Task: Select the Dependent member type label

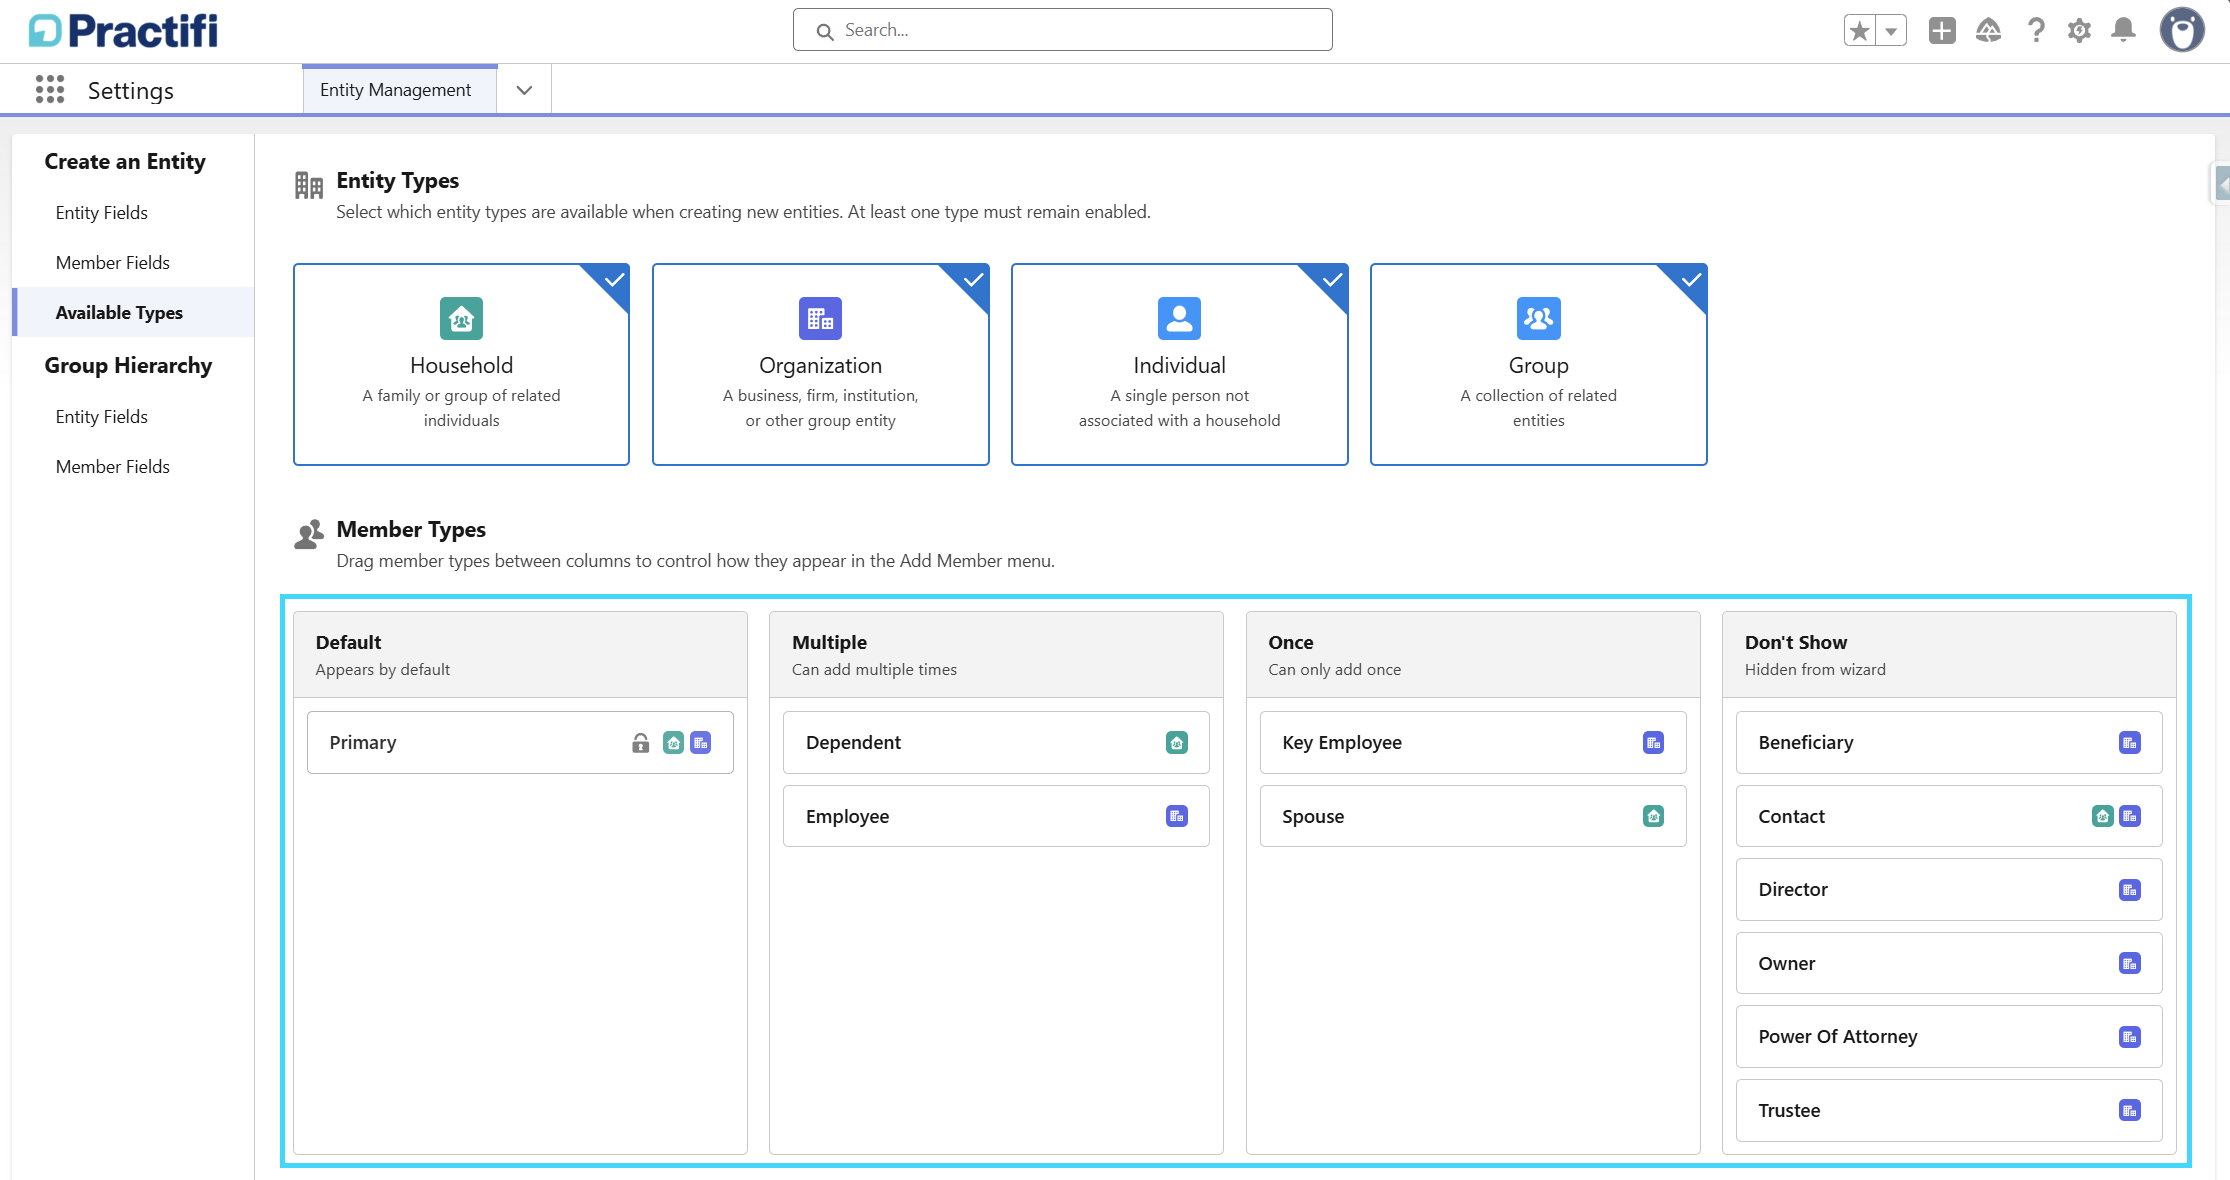Action: click(x=853, y=743)
